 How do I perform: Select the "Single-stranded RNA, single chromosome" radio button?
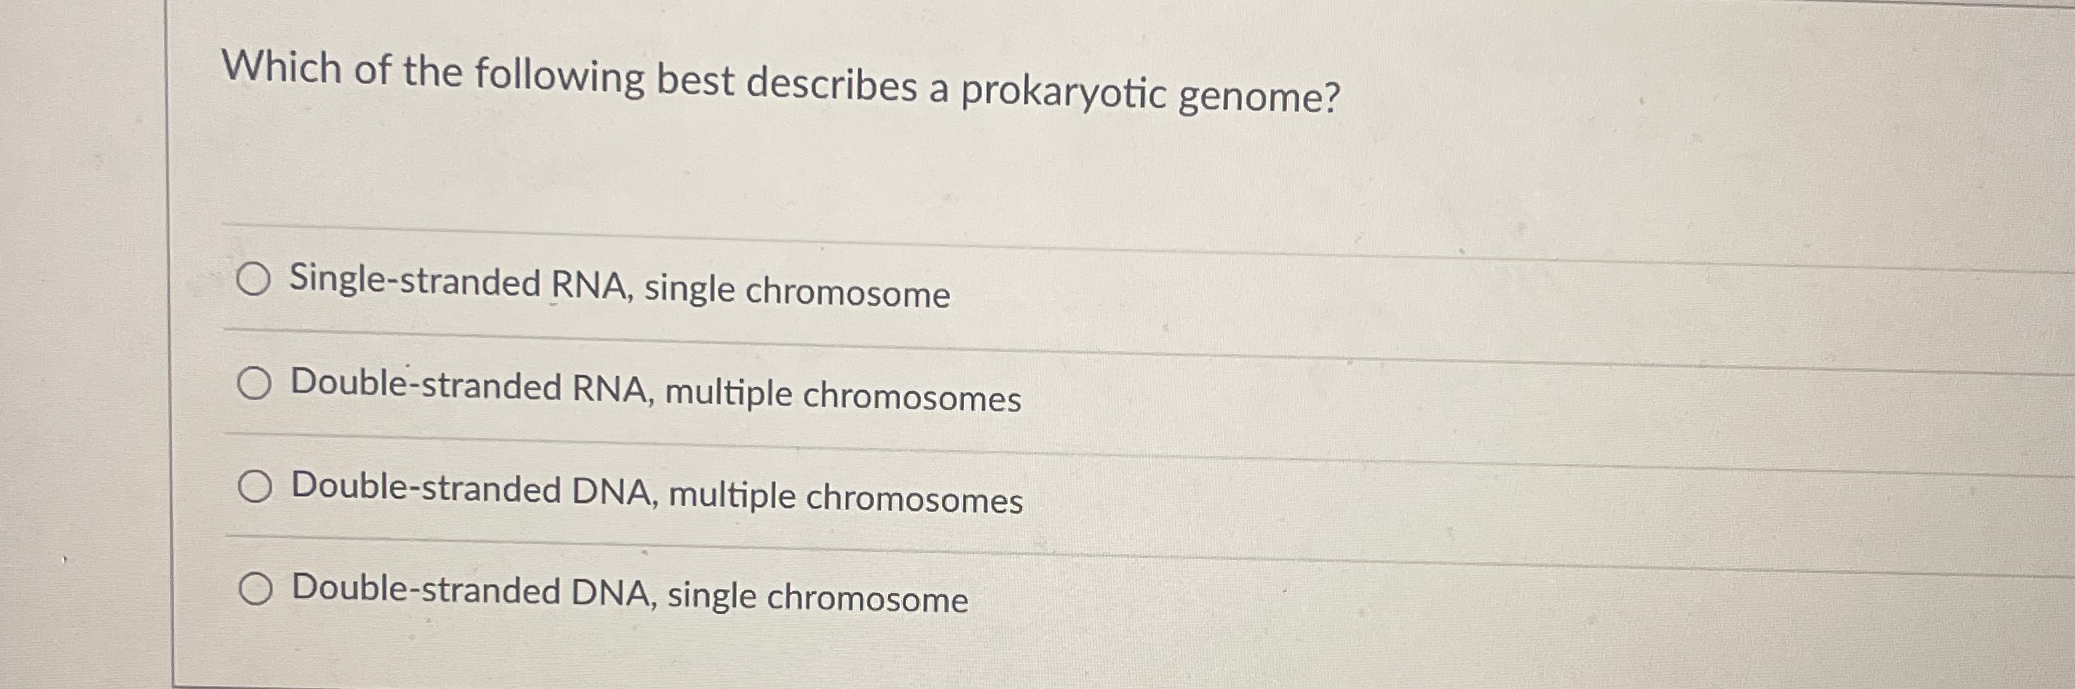point(256,280)
